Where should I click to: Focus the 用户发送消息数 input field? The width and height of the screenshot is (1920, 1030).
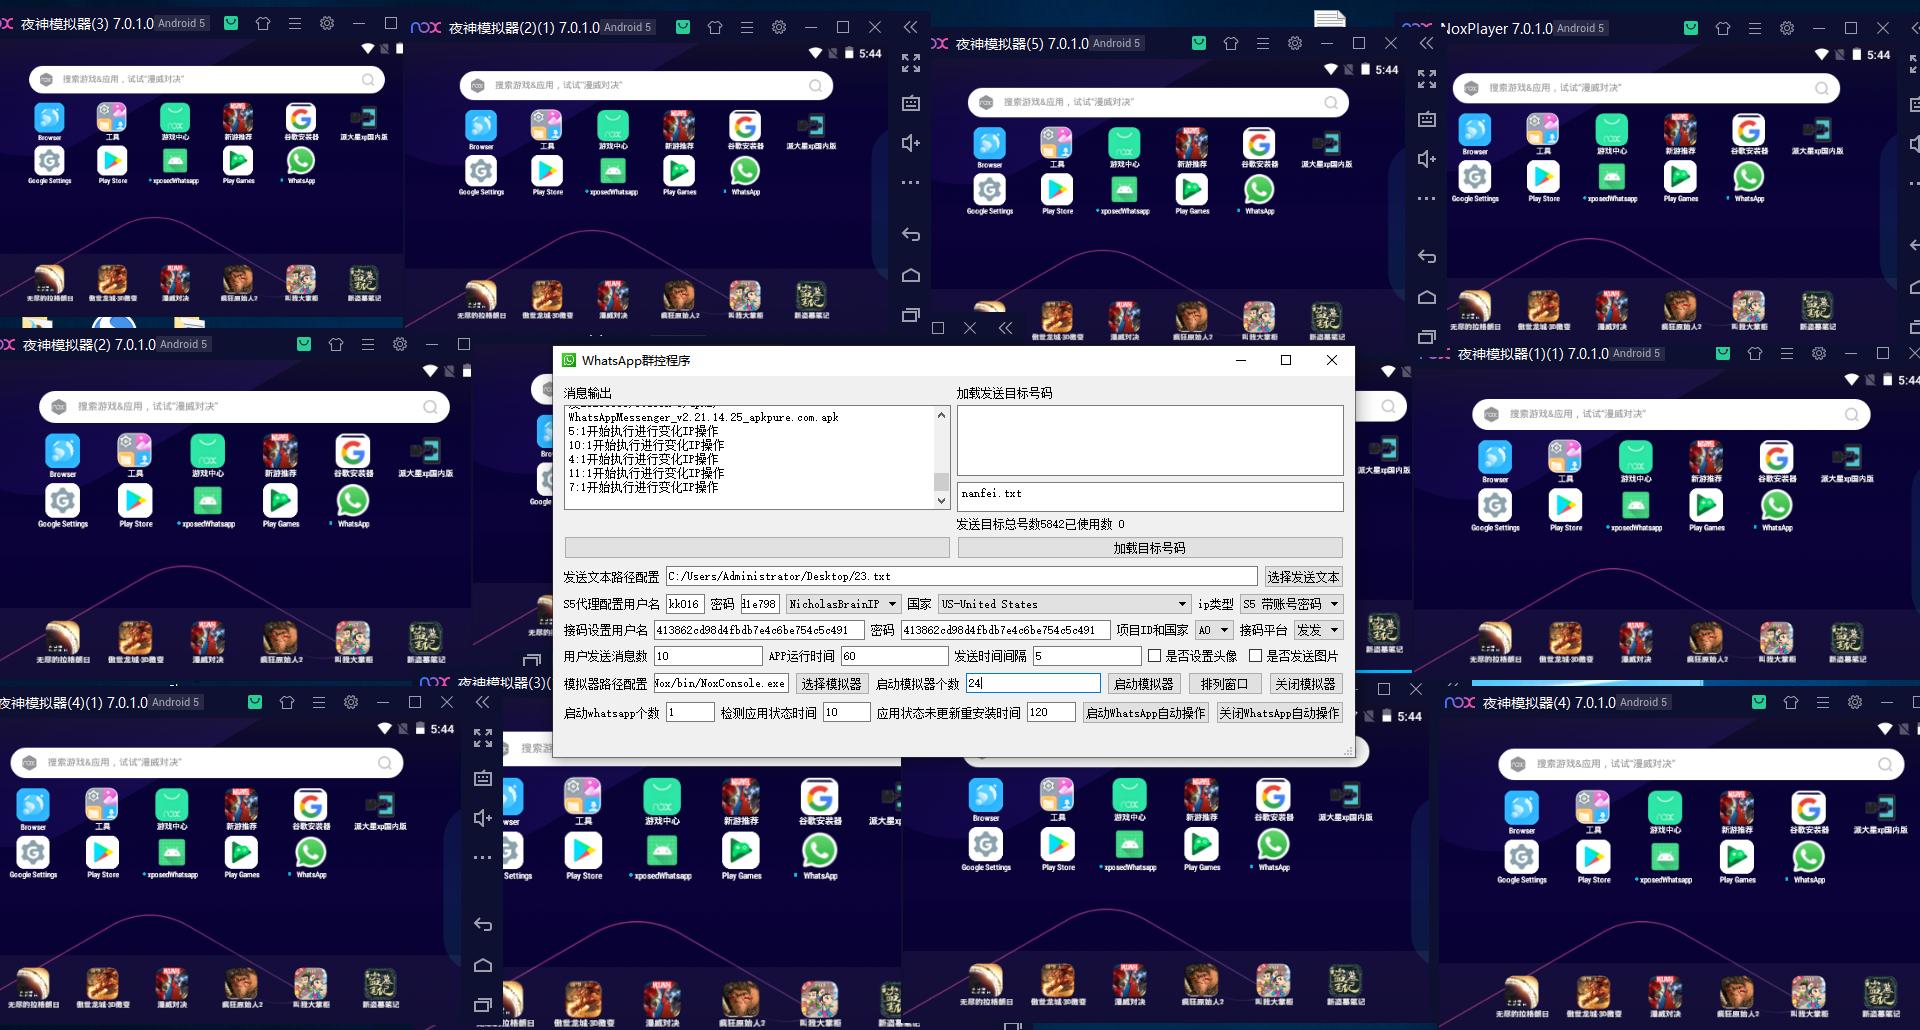708,656
